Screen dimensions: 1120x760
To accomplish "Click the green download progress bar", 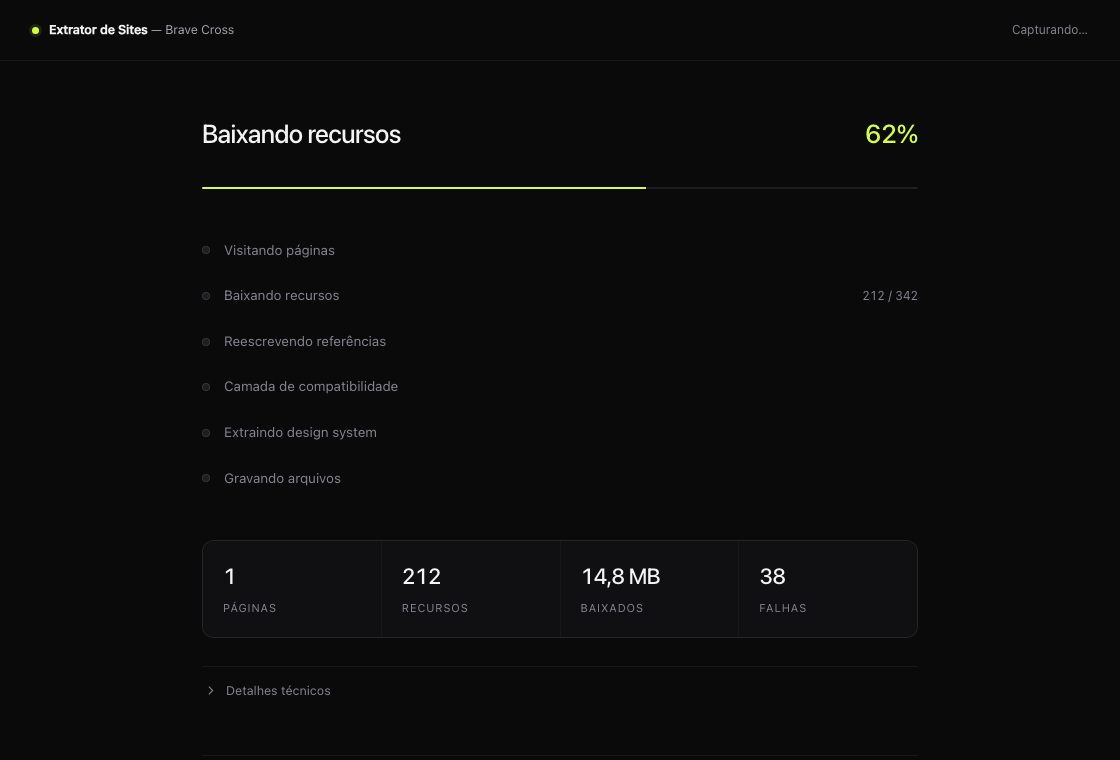I will click(424, 188).
